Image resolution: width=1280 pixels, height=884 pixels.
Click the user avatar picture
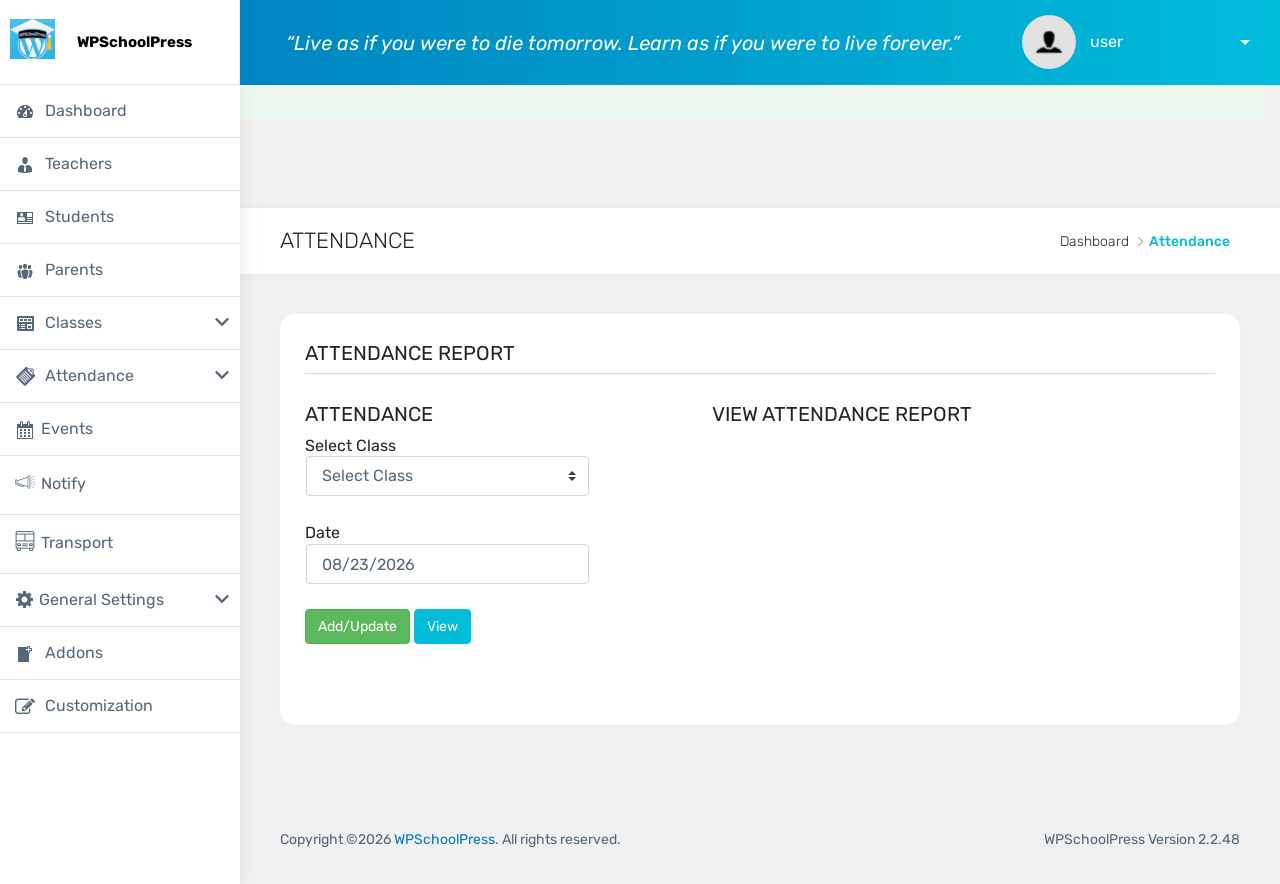[x=1049, y=42]
